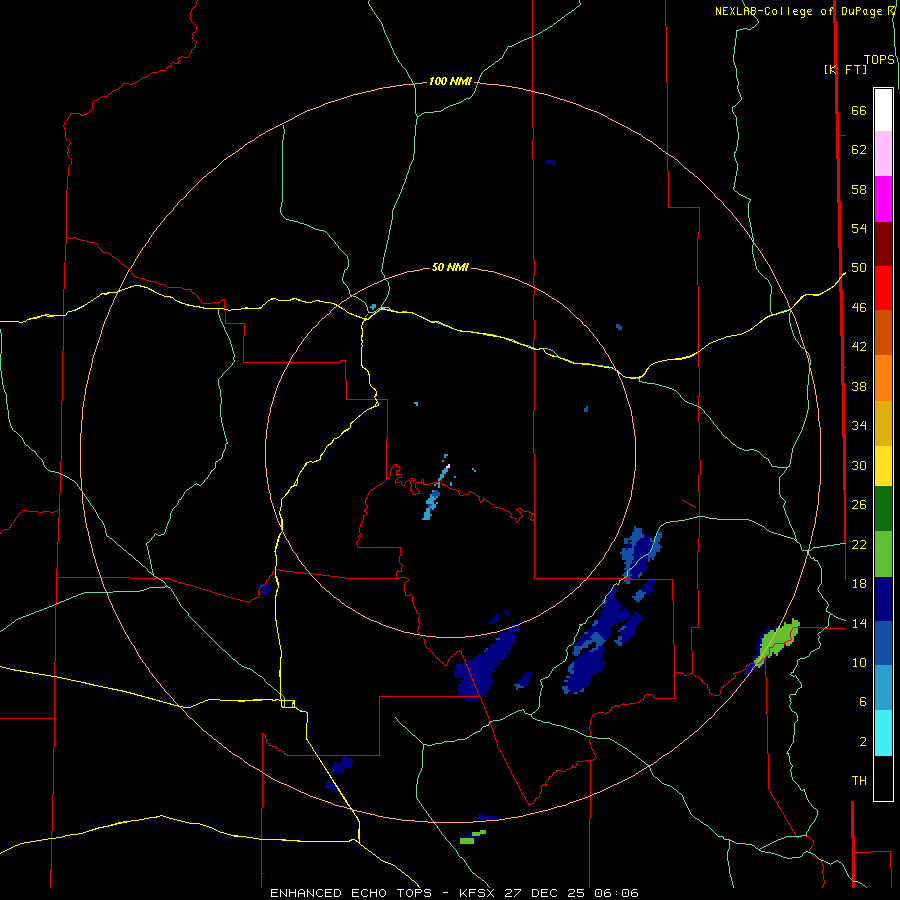The width and height of the screenshot is (900, 900).
Task: Click the dark red legend swatch
Action: point(883,244)
